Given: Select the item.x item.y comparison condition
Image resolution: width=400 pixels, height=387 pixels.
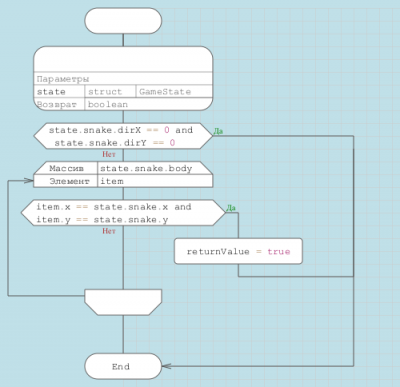Looking at the screenshot, I should click(123, 213).
